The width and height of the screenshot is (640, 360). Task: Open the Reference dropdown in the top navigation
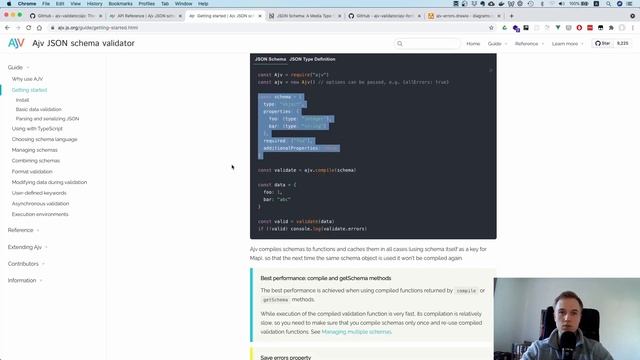coord(529,44)
